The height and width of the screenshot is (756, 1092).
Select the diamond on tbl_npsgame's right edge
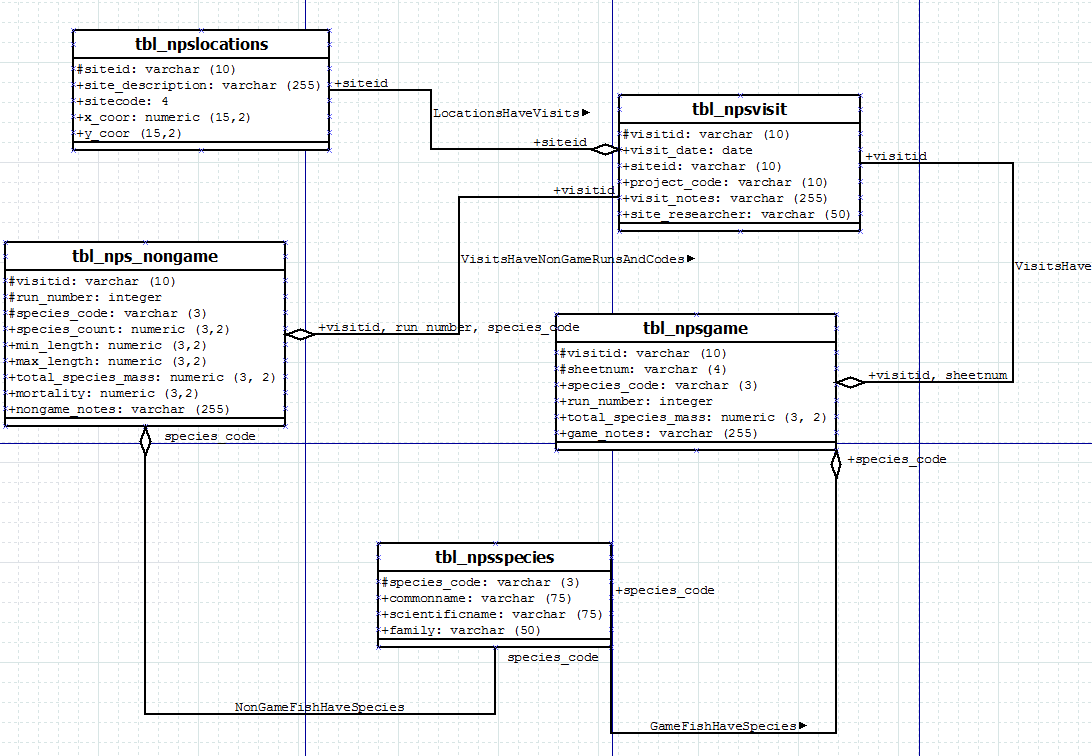[x=850, y=382]
